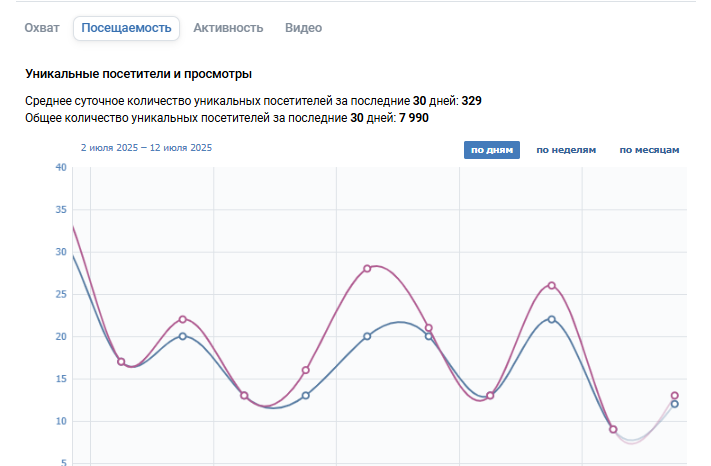711x466 pixels.
Task: Switch chart to по месяцам
Action: (x=649, y=150)
